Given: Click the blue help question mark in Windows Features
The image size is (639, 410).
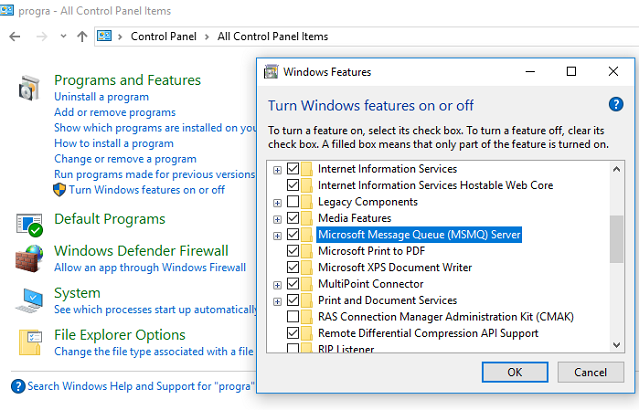Looking at the screenshot, I should pyautogui.click(x=616, y=105).
